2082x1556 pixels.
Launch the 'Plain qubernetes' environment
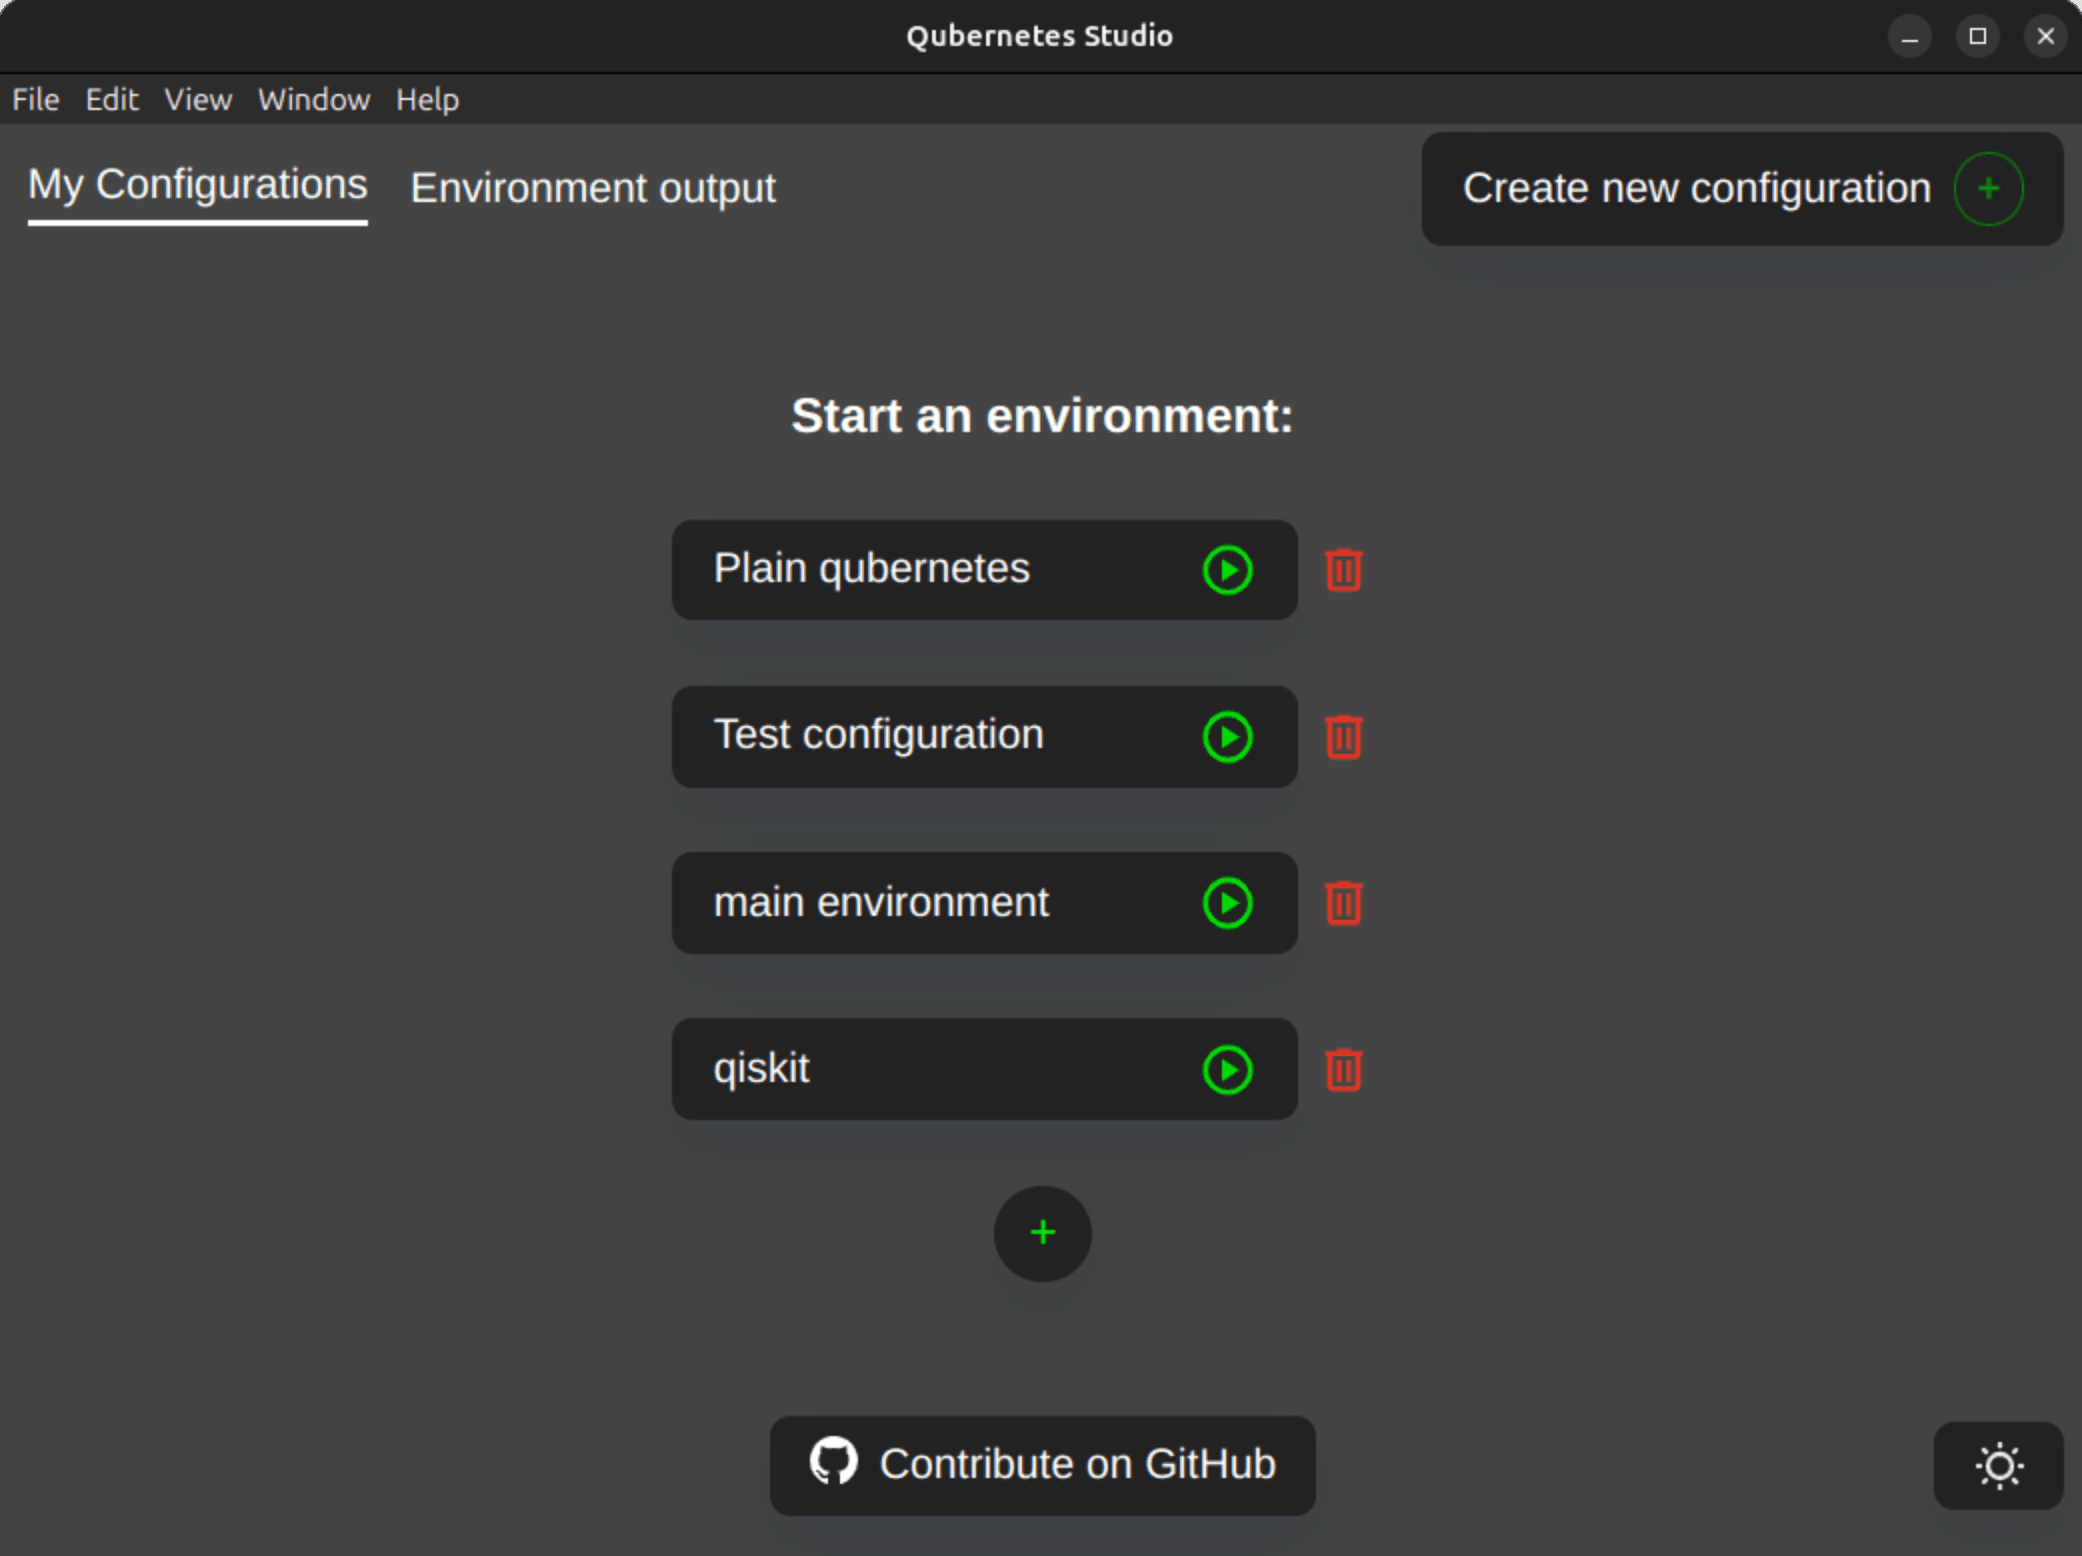pyautogui.click(x=1227, y=567)
